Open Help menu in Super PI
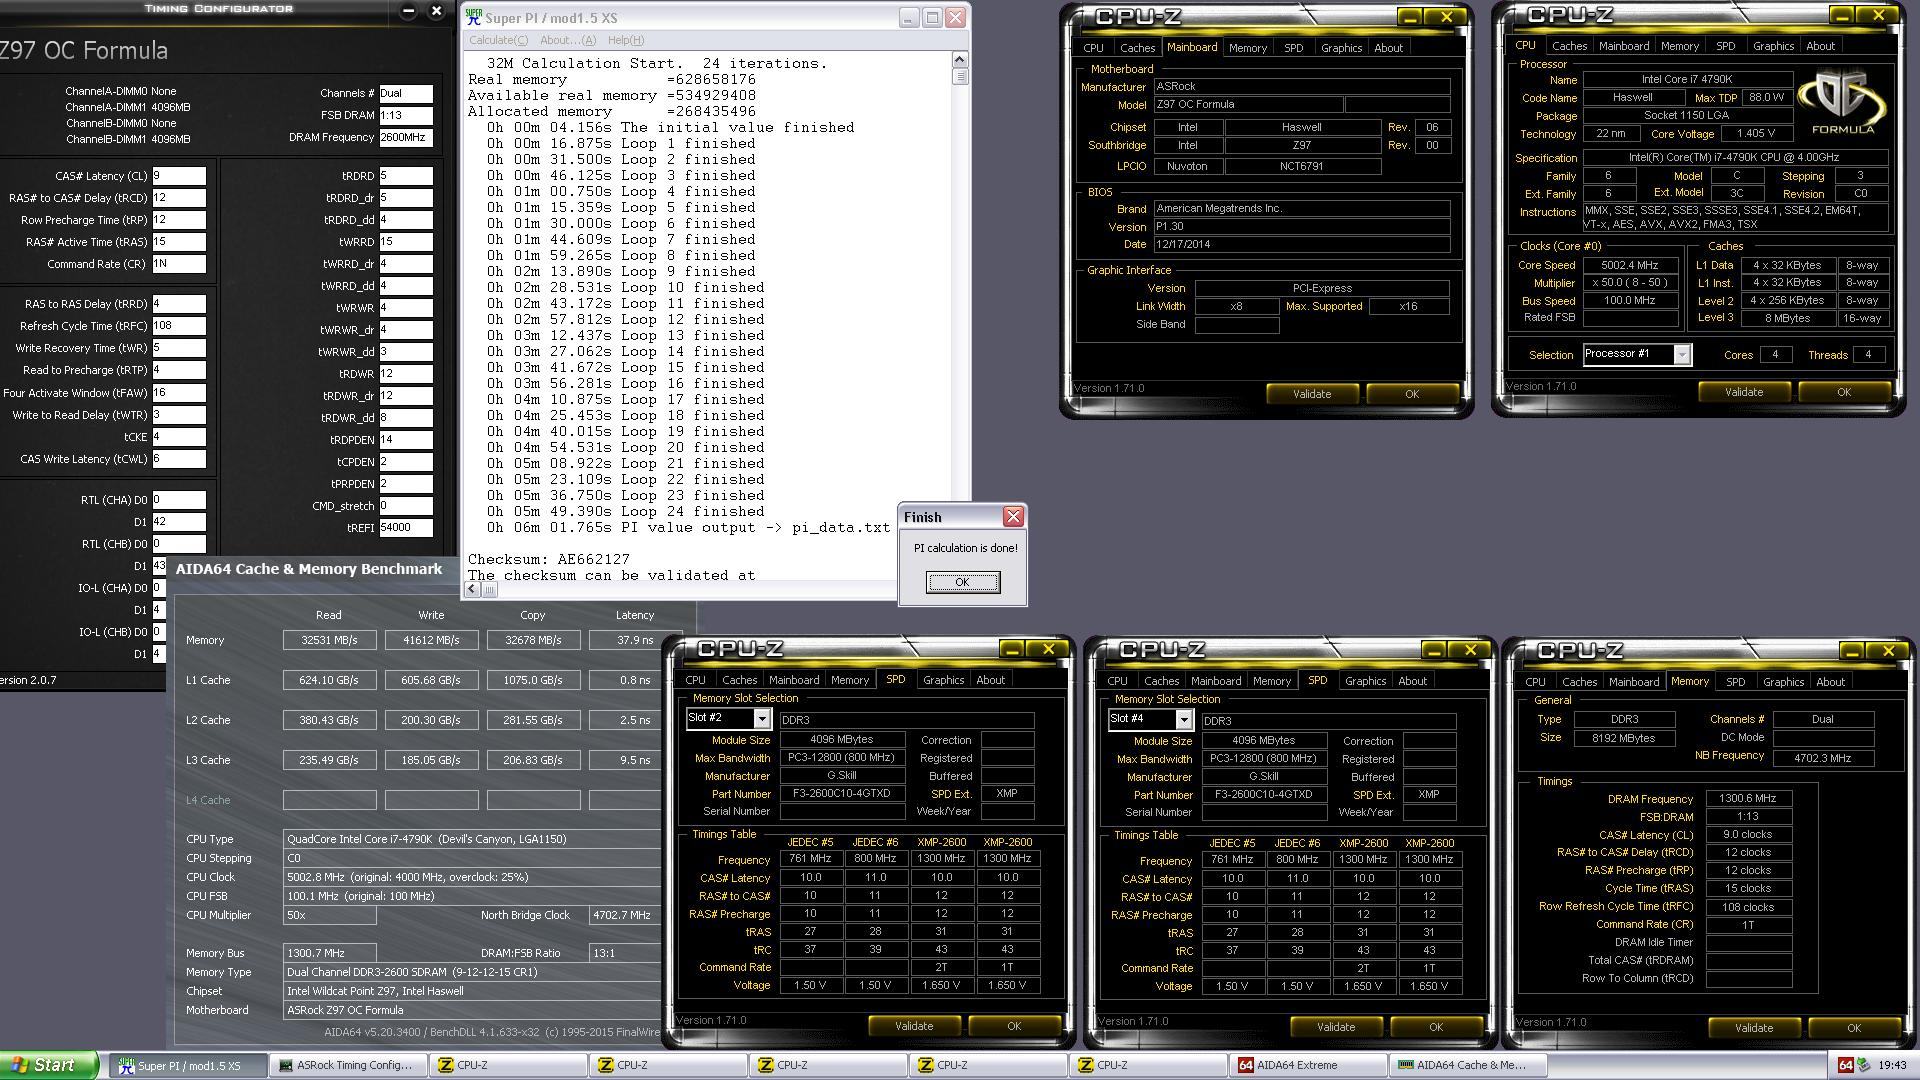This screenshot has width=1920, height=1080. pos(625,40)
